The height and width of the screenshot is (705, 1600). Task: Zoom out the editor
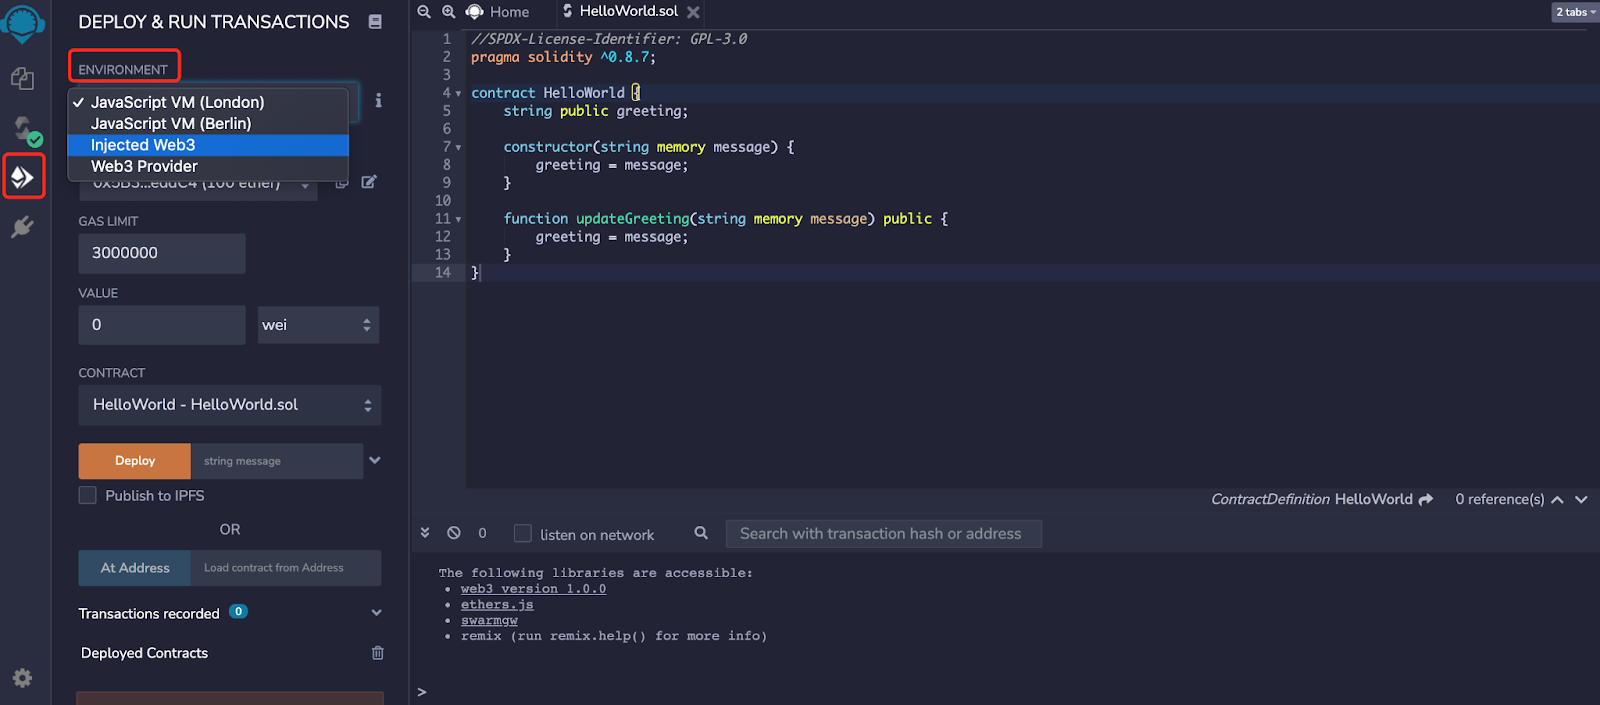[424, 11]
